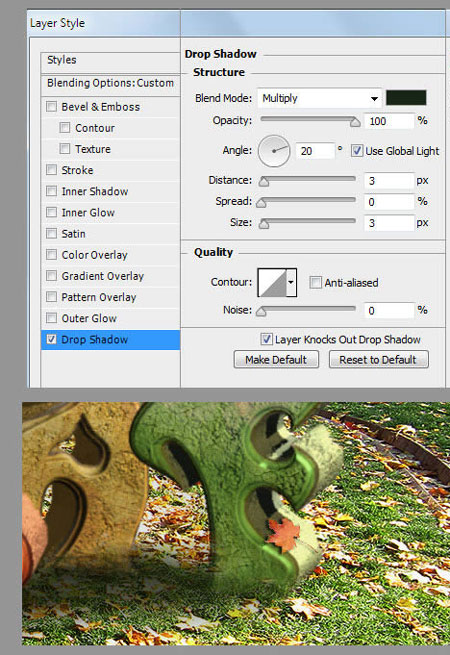Viewport: 450px width, 655px height.
Task: Tick the Texture checkbox
Action: [65, 148]
